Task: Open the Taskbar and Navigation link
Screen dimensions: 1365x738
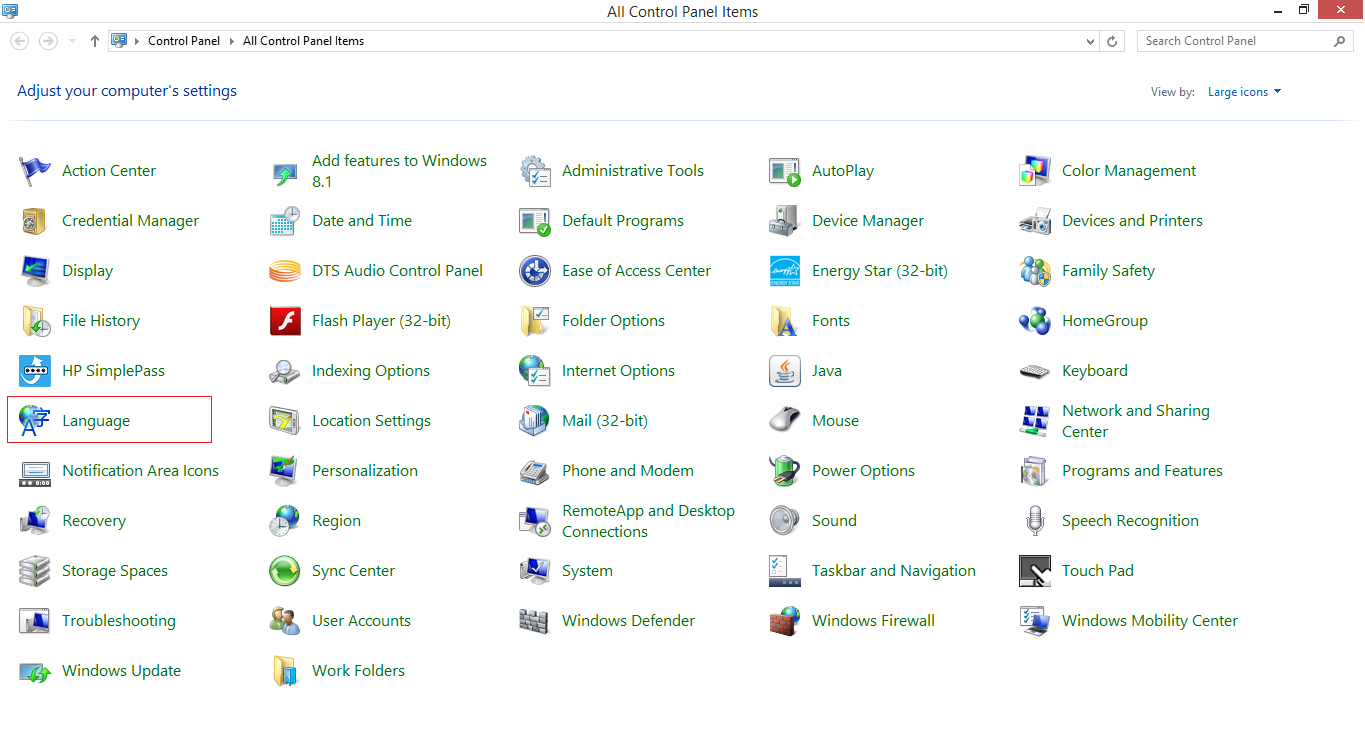Action: tap(894, 571)
